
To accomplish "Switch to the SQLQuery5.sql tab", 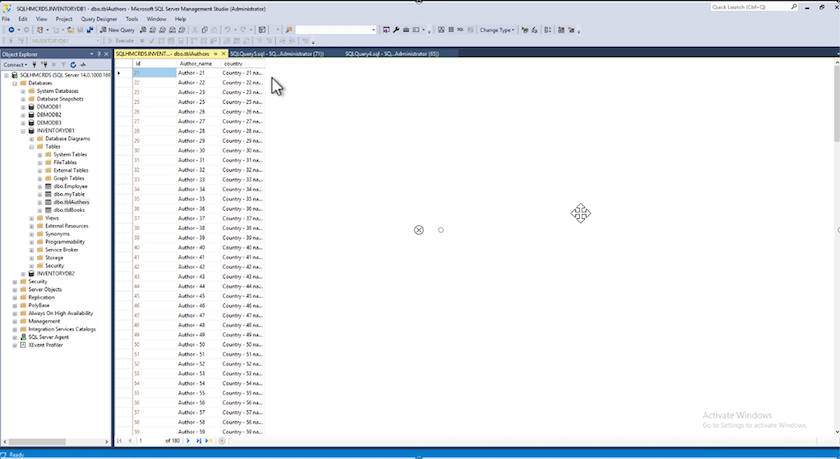I will coord(276,54).
